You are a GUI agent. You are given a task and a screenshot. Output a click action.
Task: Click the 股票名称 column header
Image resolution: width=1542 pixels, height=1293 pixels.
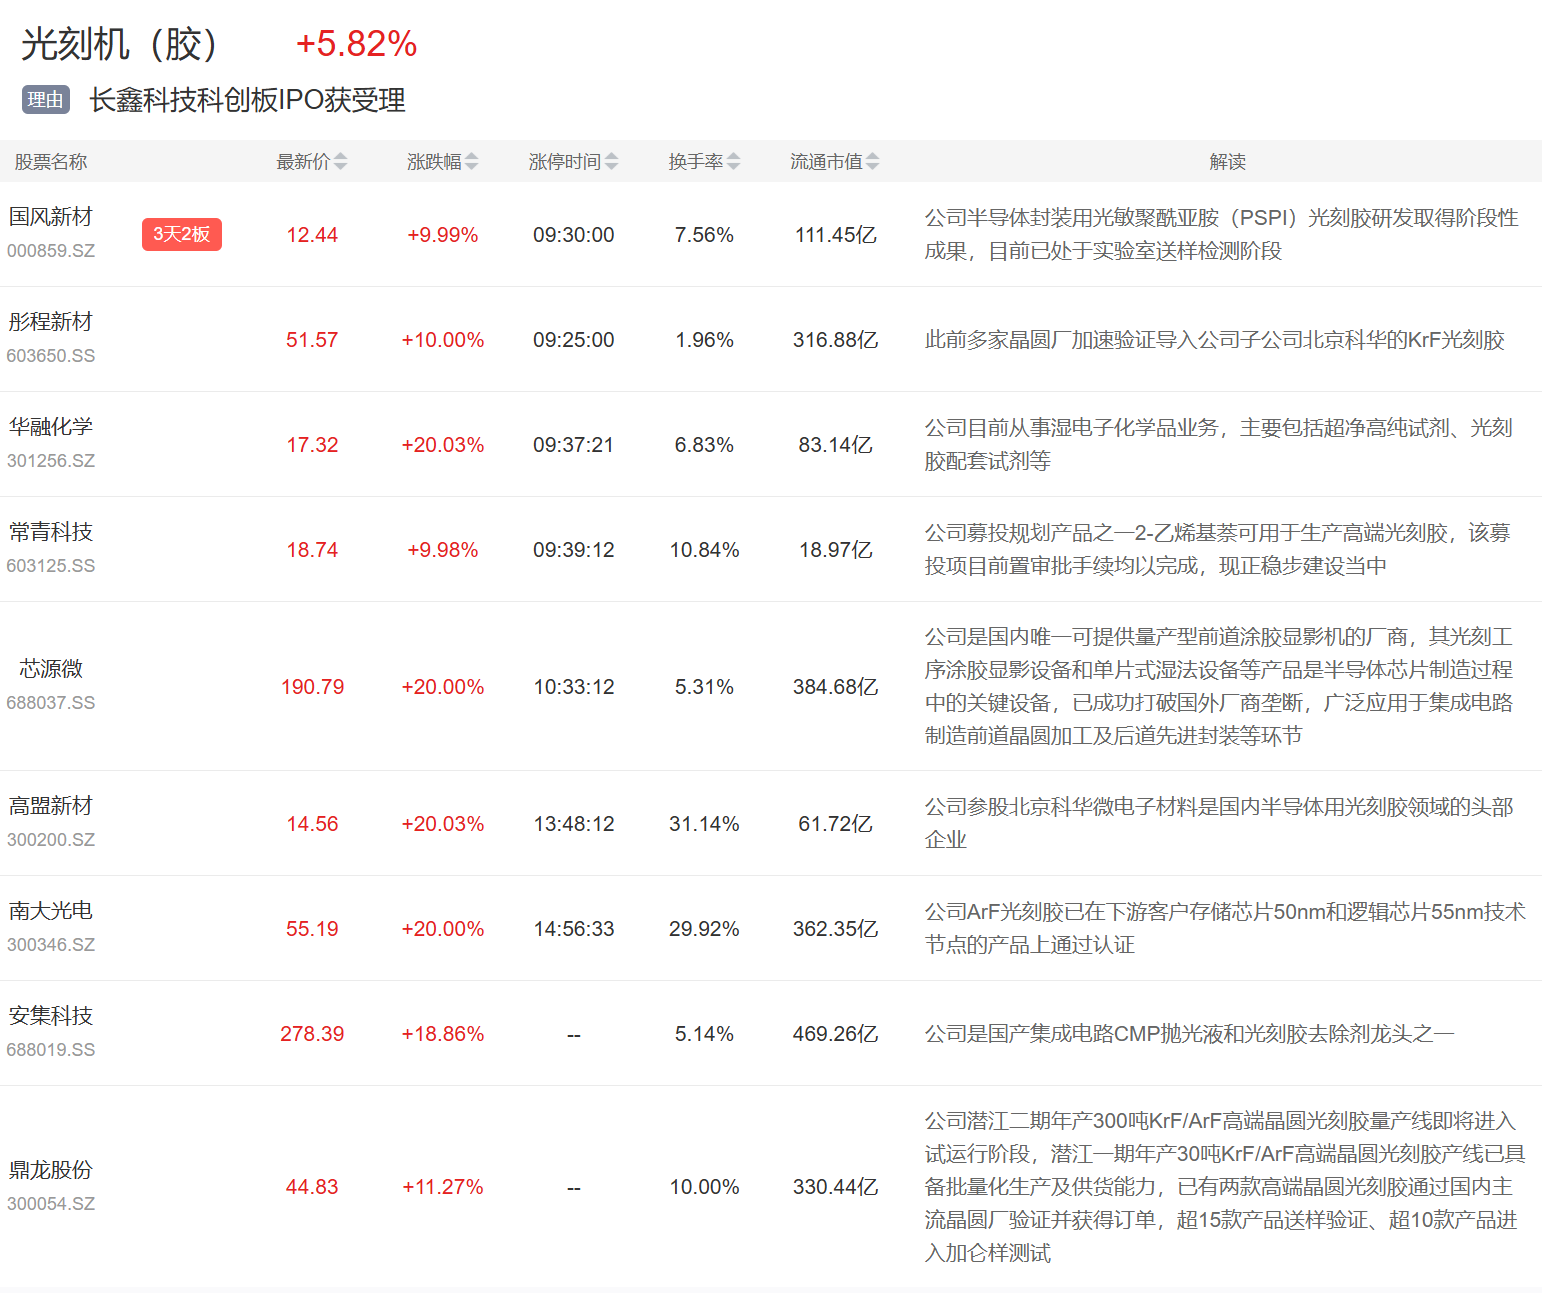pos(51,162)
